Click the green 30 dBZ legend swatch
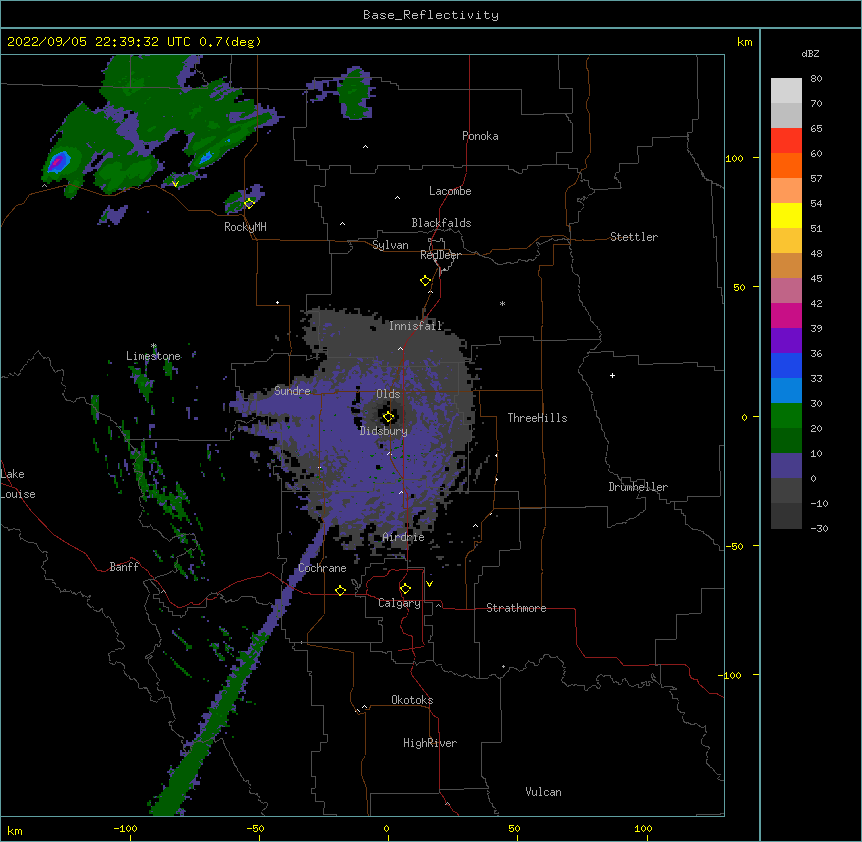Image resolution: width=862 pixels, height=842 pixels. point(786,416)
